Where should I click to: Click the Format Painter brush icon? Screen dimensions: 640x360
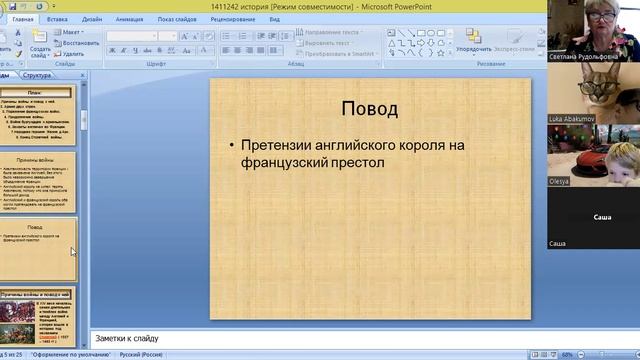(x=18, y=54)
